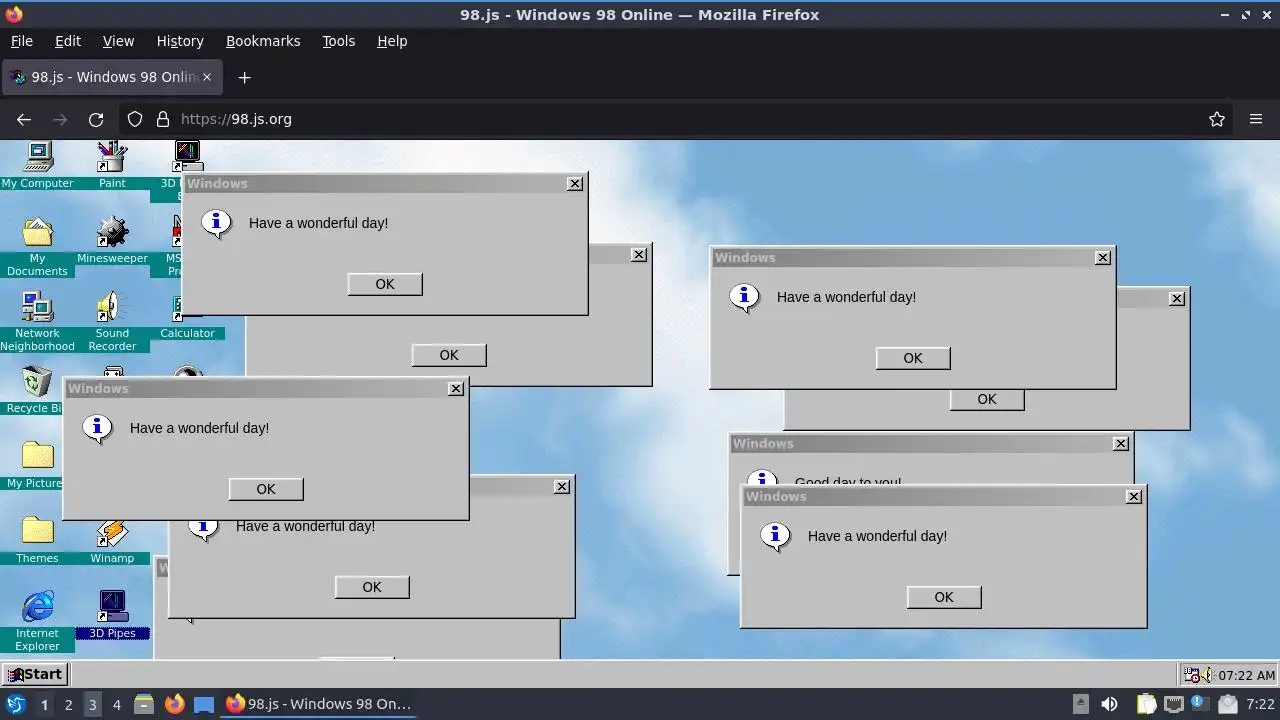Select the 98.js Windows 98 Online tab
The width and height of the screenshot is (1280, 720).
[110, 77]
